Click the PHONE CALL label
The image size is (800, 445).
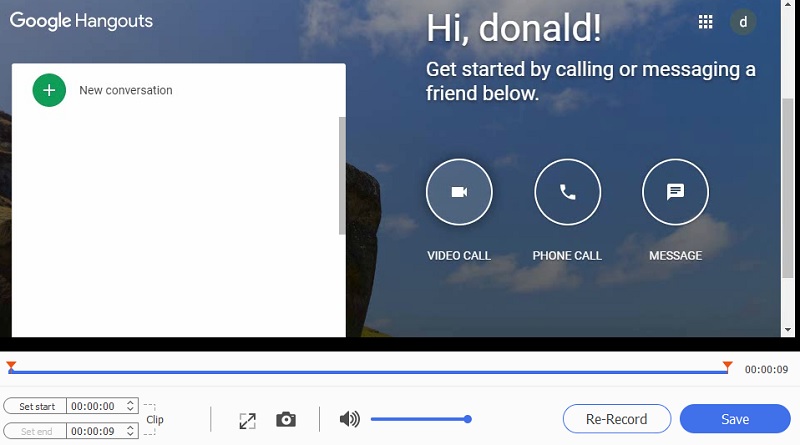tap(567, 256)
